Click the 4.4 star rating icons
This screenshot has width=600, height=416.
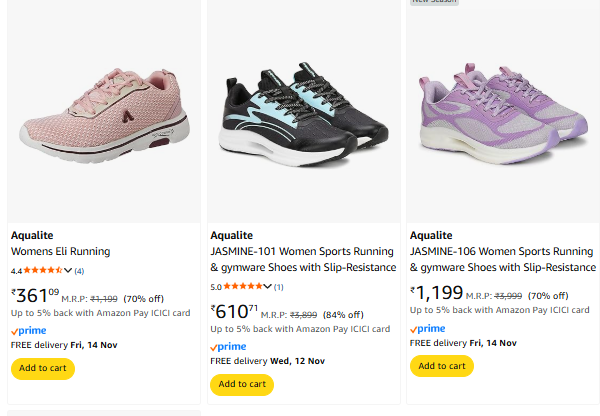click(x=42, y=270)
